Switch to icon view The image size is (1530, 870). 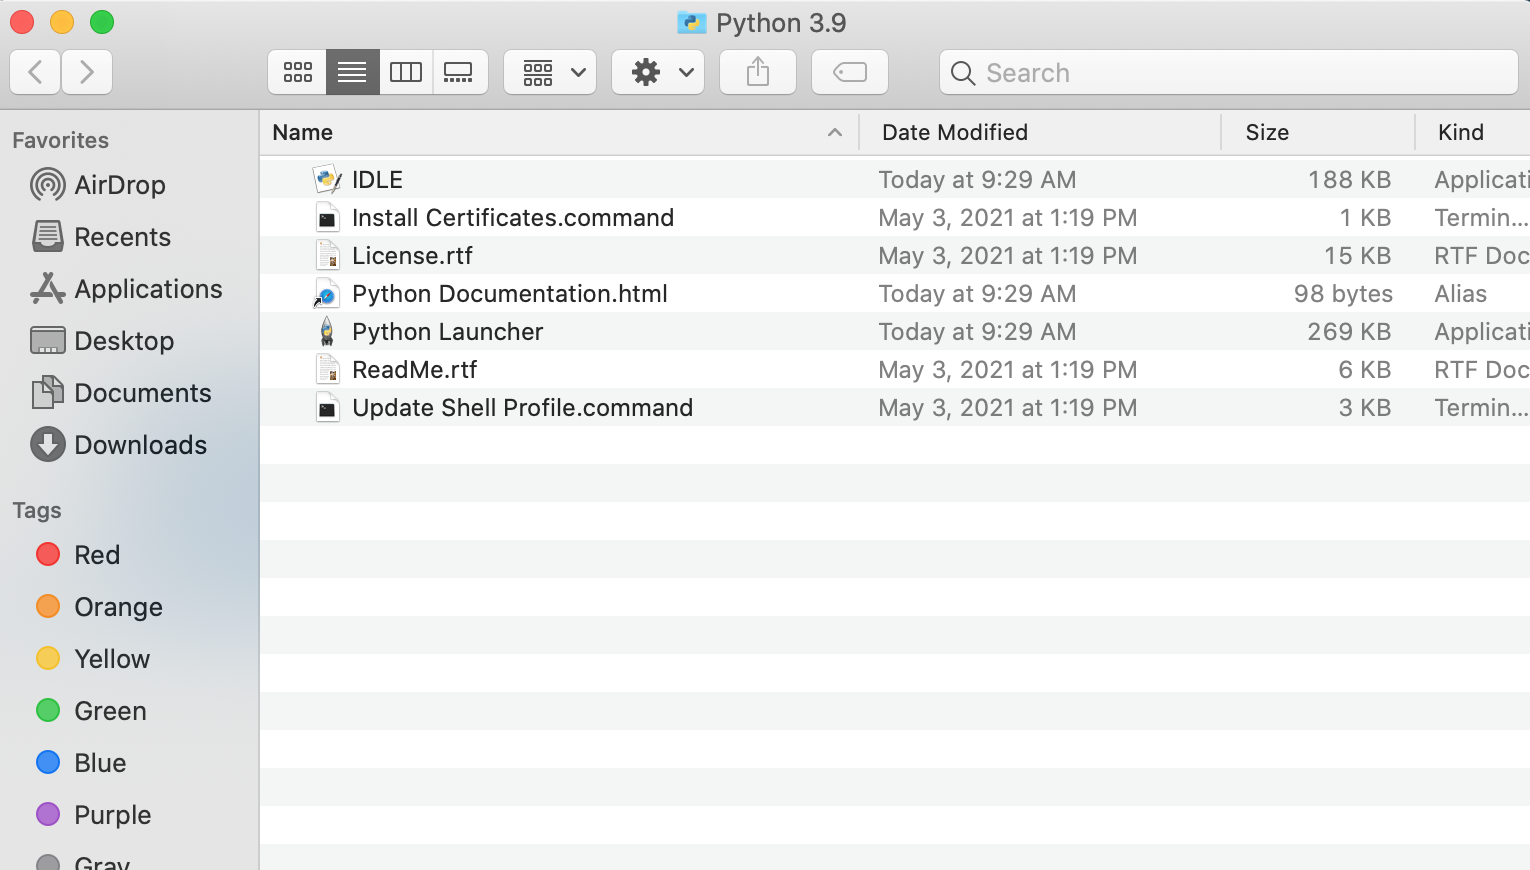(297, 72)
